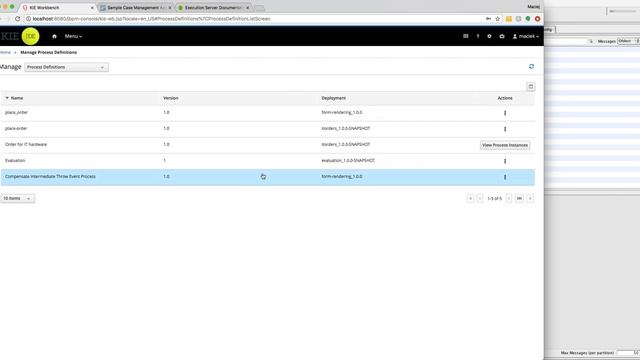Go to previous page of the table
Image resolution: width=640 pixels, height=360 pixels.
480,198
